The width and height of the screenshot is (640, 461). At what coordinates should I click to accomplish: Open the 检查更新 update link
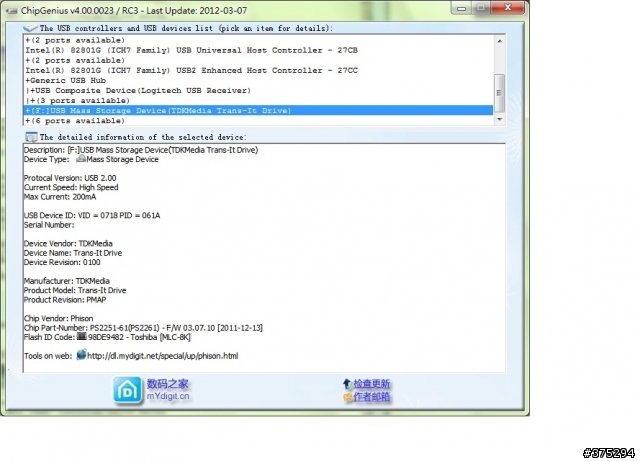371,384
